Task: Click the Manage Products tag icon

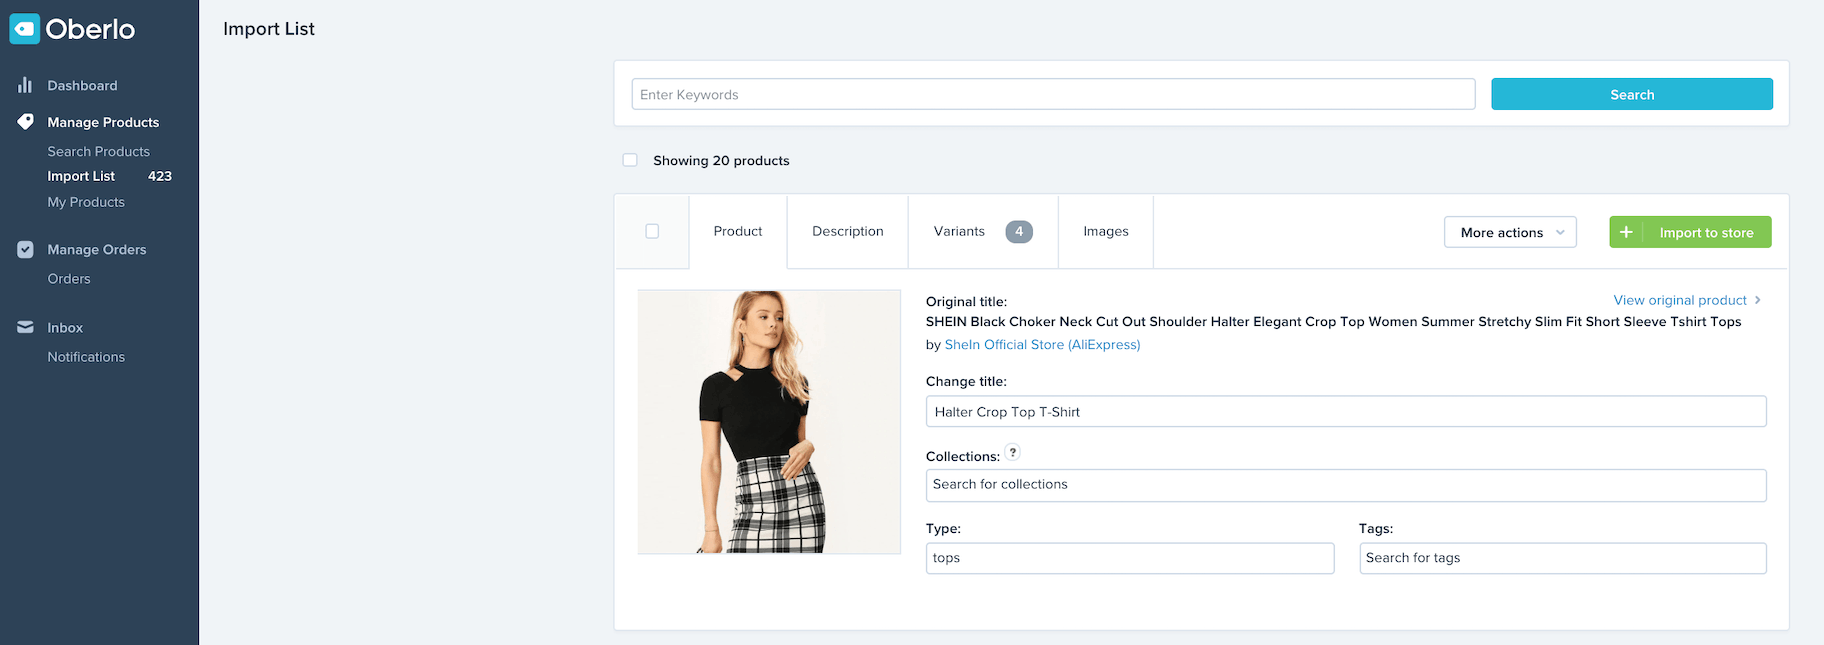Action: coord(25,121)
